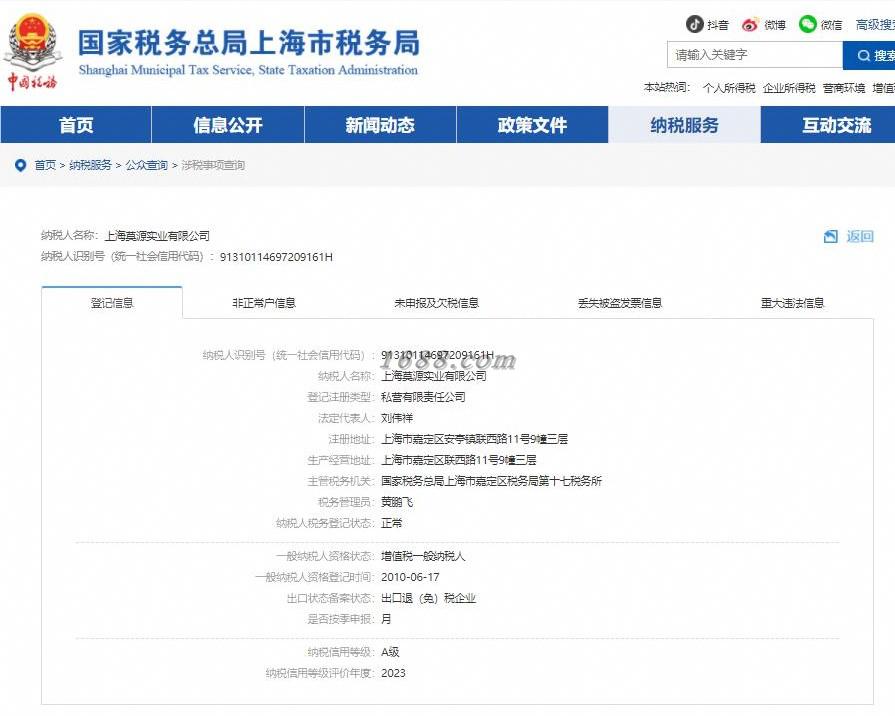Click the English subtitle Shanghai Municipal Tax Service
Viewport: 895px width, 716px height.
coord(248,70)
